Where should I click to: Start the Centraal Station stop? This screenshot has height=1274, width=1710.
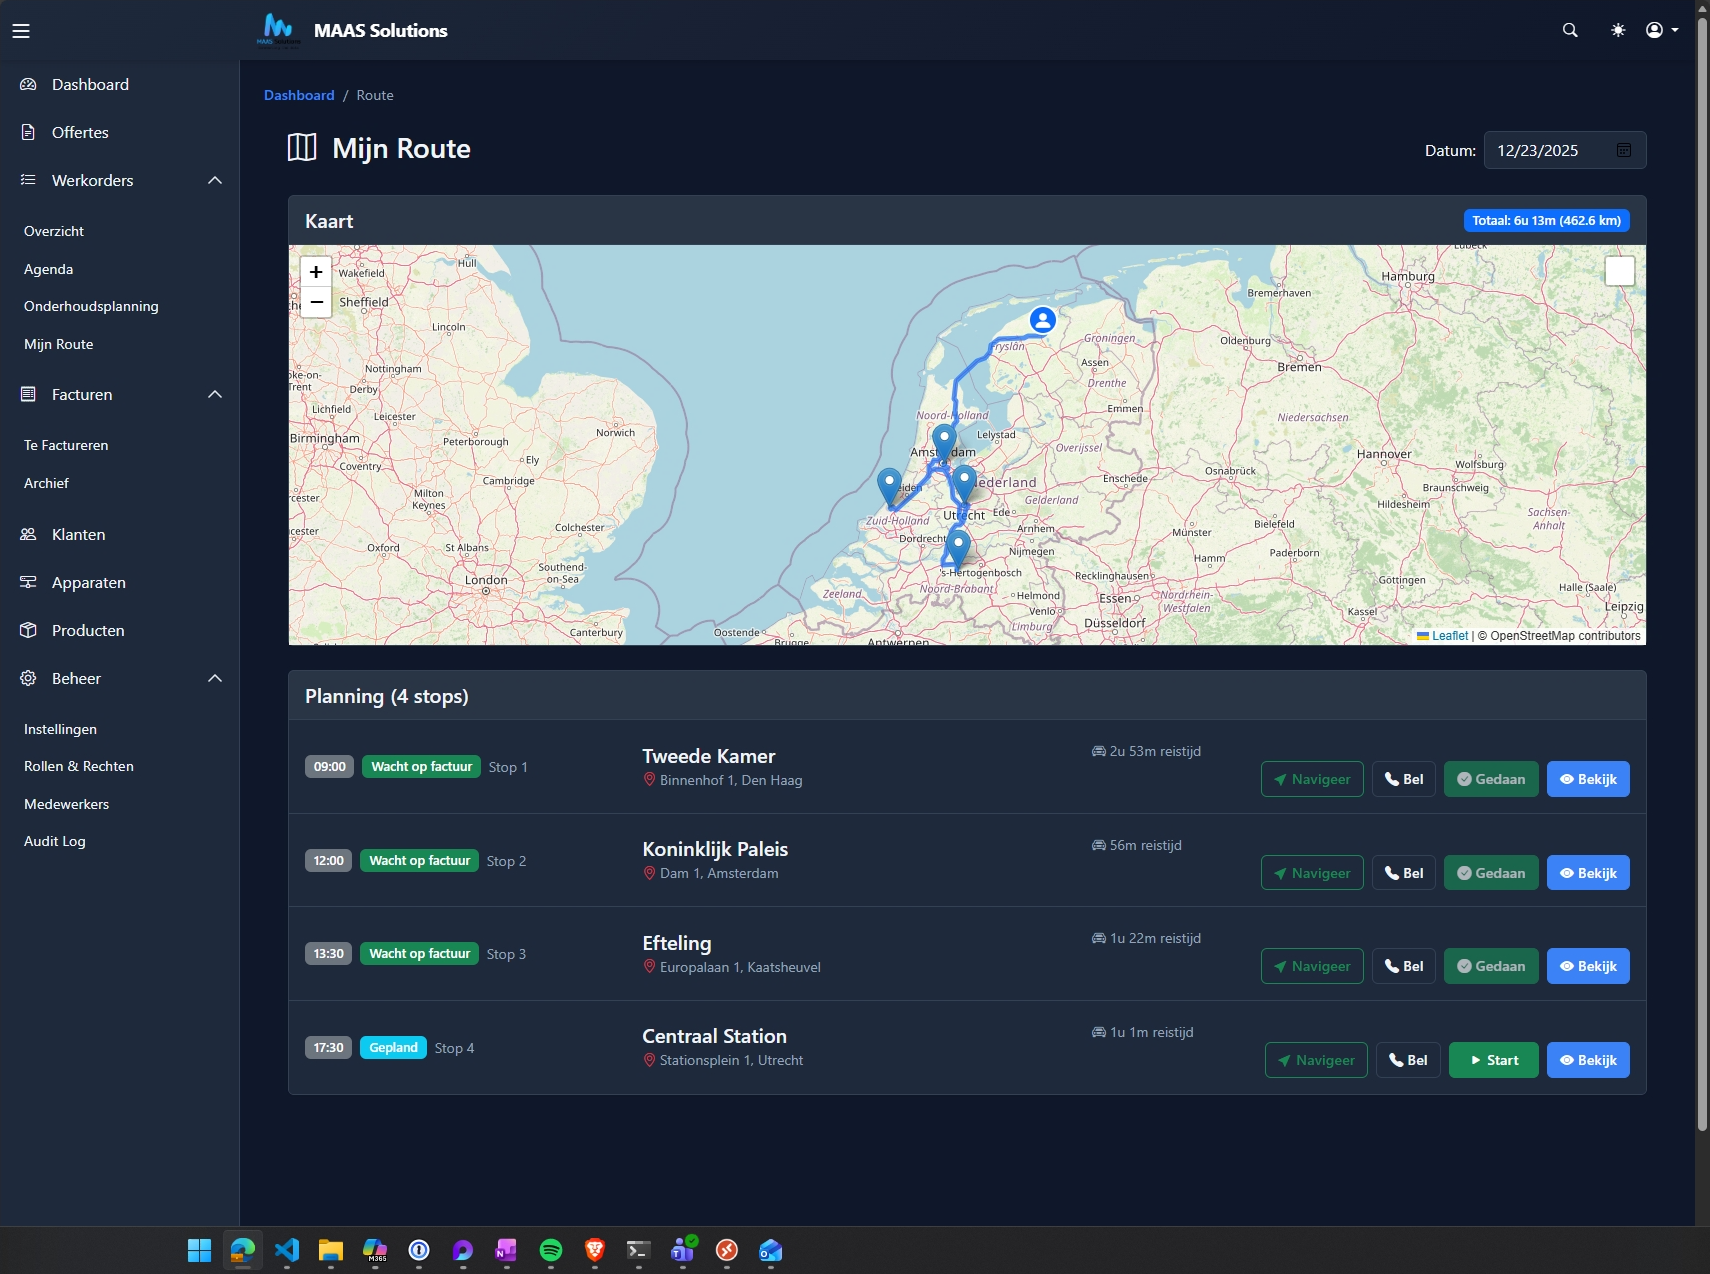click(1492, 1060)
